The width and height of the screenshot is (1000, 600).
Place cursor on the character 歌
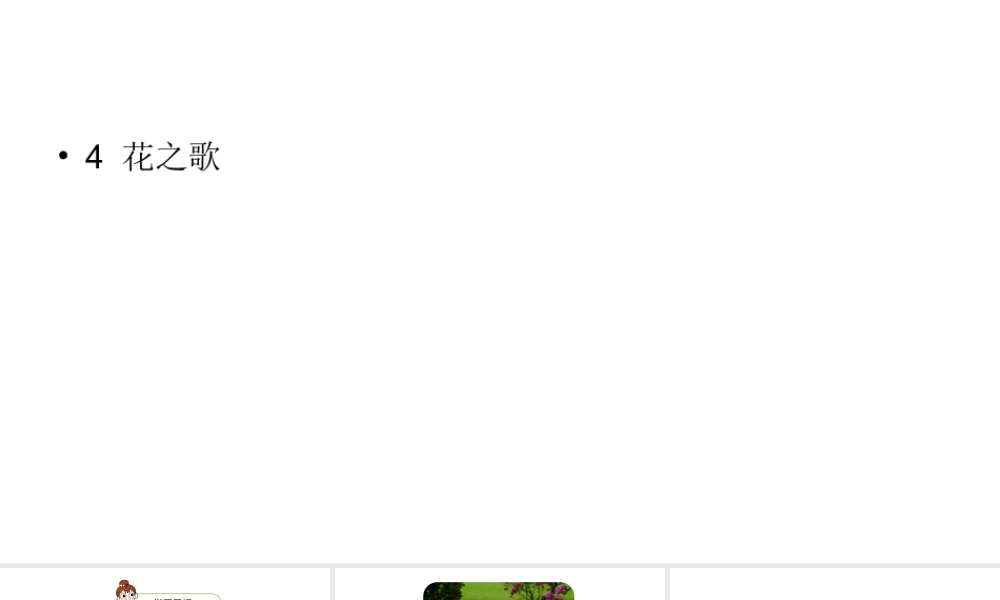click(x=205, y=157)
